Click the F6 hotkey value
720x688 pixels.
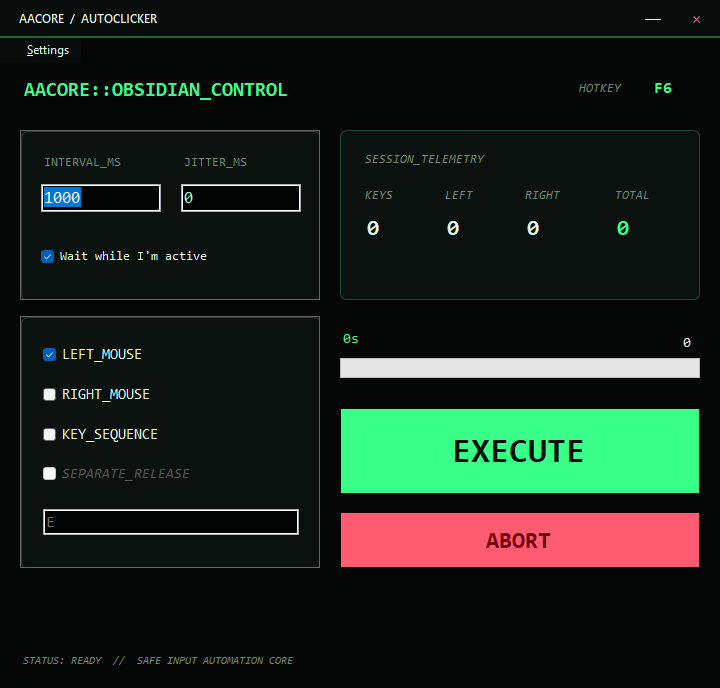tap(663, 88)
